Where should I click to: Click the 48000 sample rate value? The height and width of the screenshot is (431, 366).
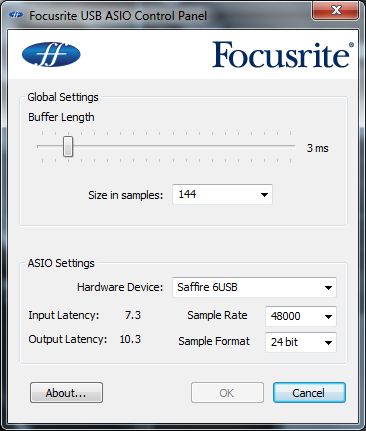click(x=286, y=316)
